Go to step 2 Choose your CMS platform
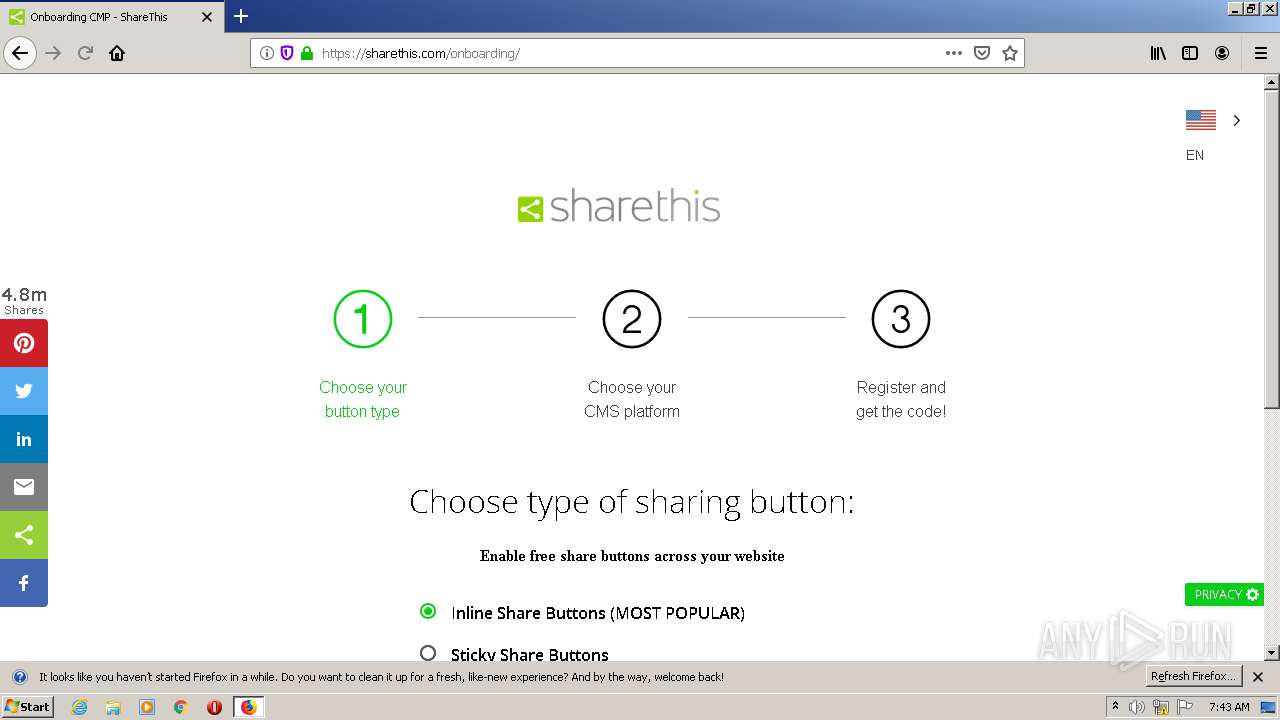This screenshot has width=1280, height=720. point(632,356)
